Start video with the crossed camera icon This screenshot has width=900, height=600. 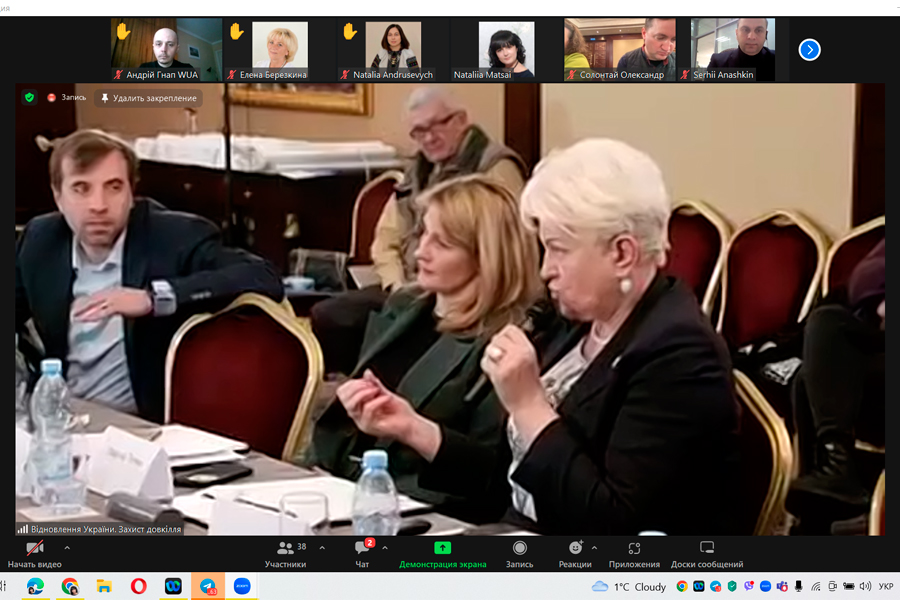34,548
